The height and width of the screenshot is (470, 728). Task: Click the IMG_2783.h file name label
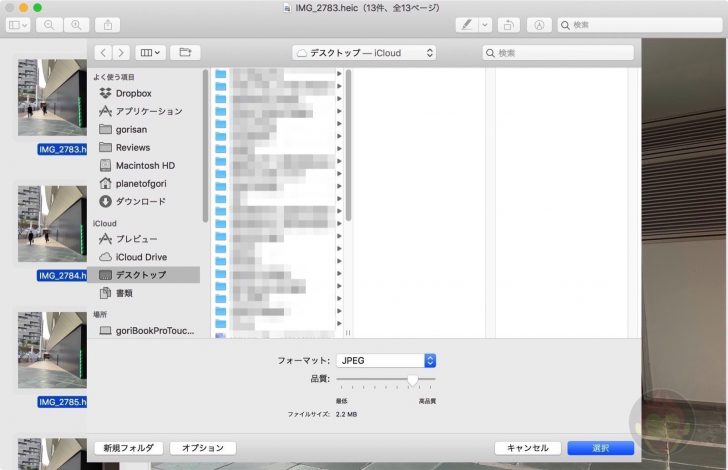(x=62, y=149)
